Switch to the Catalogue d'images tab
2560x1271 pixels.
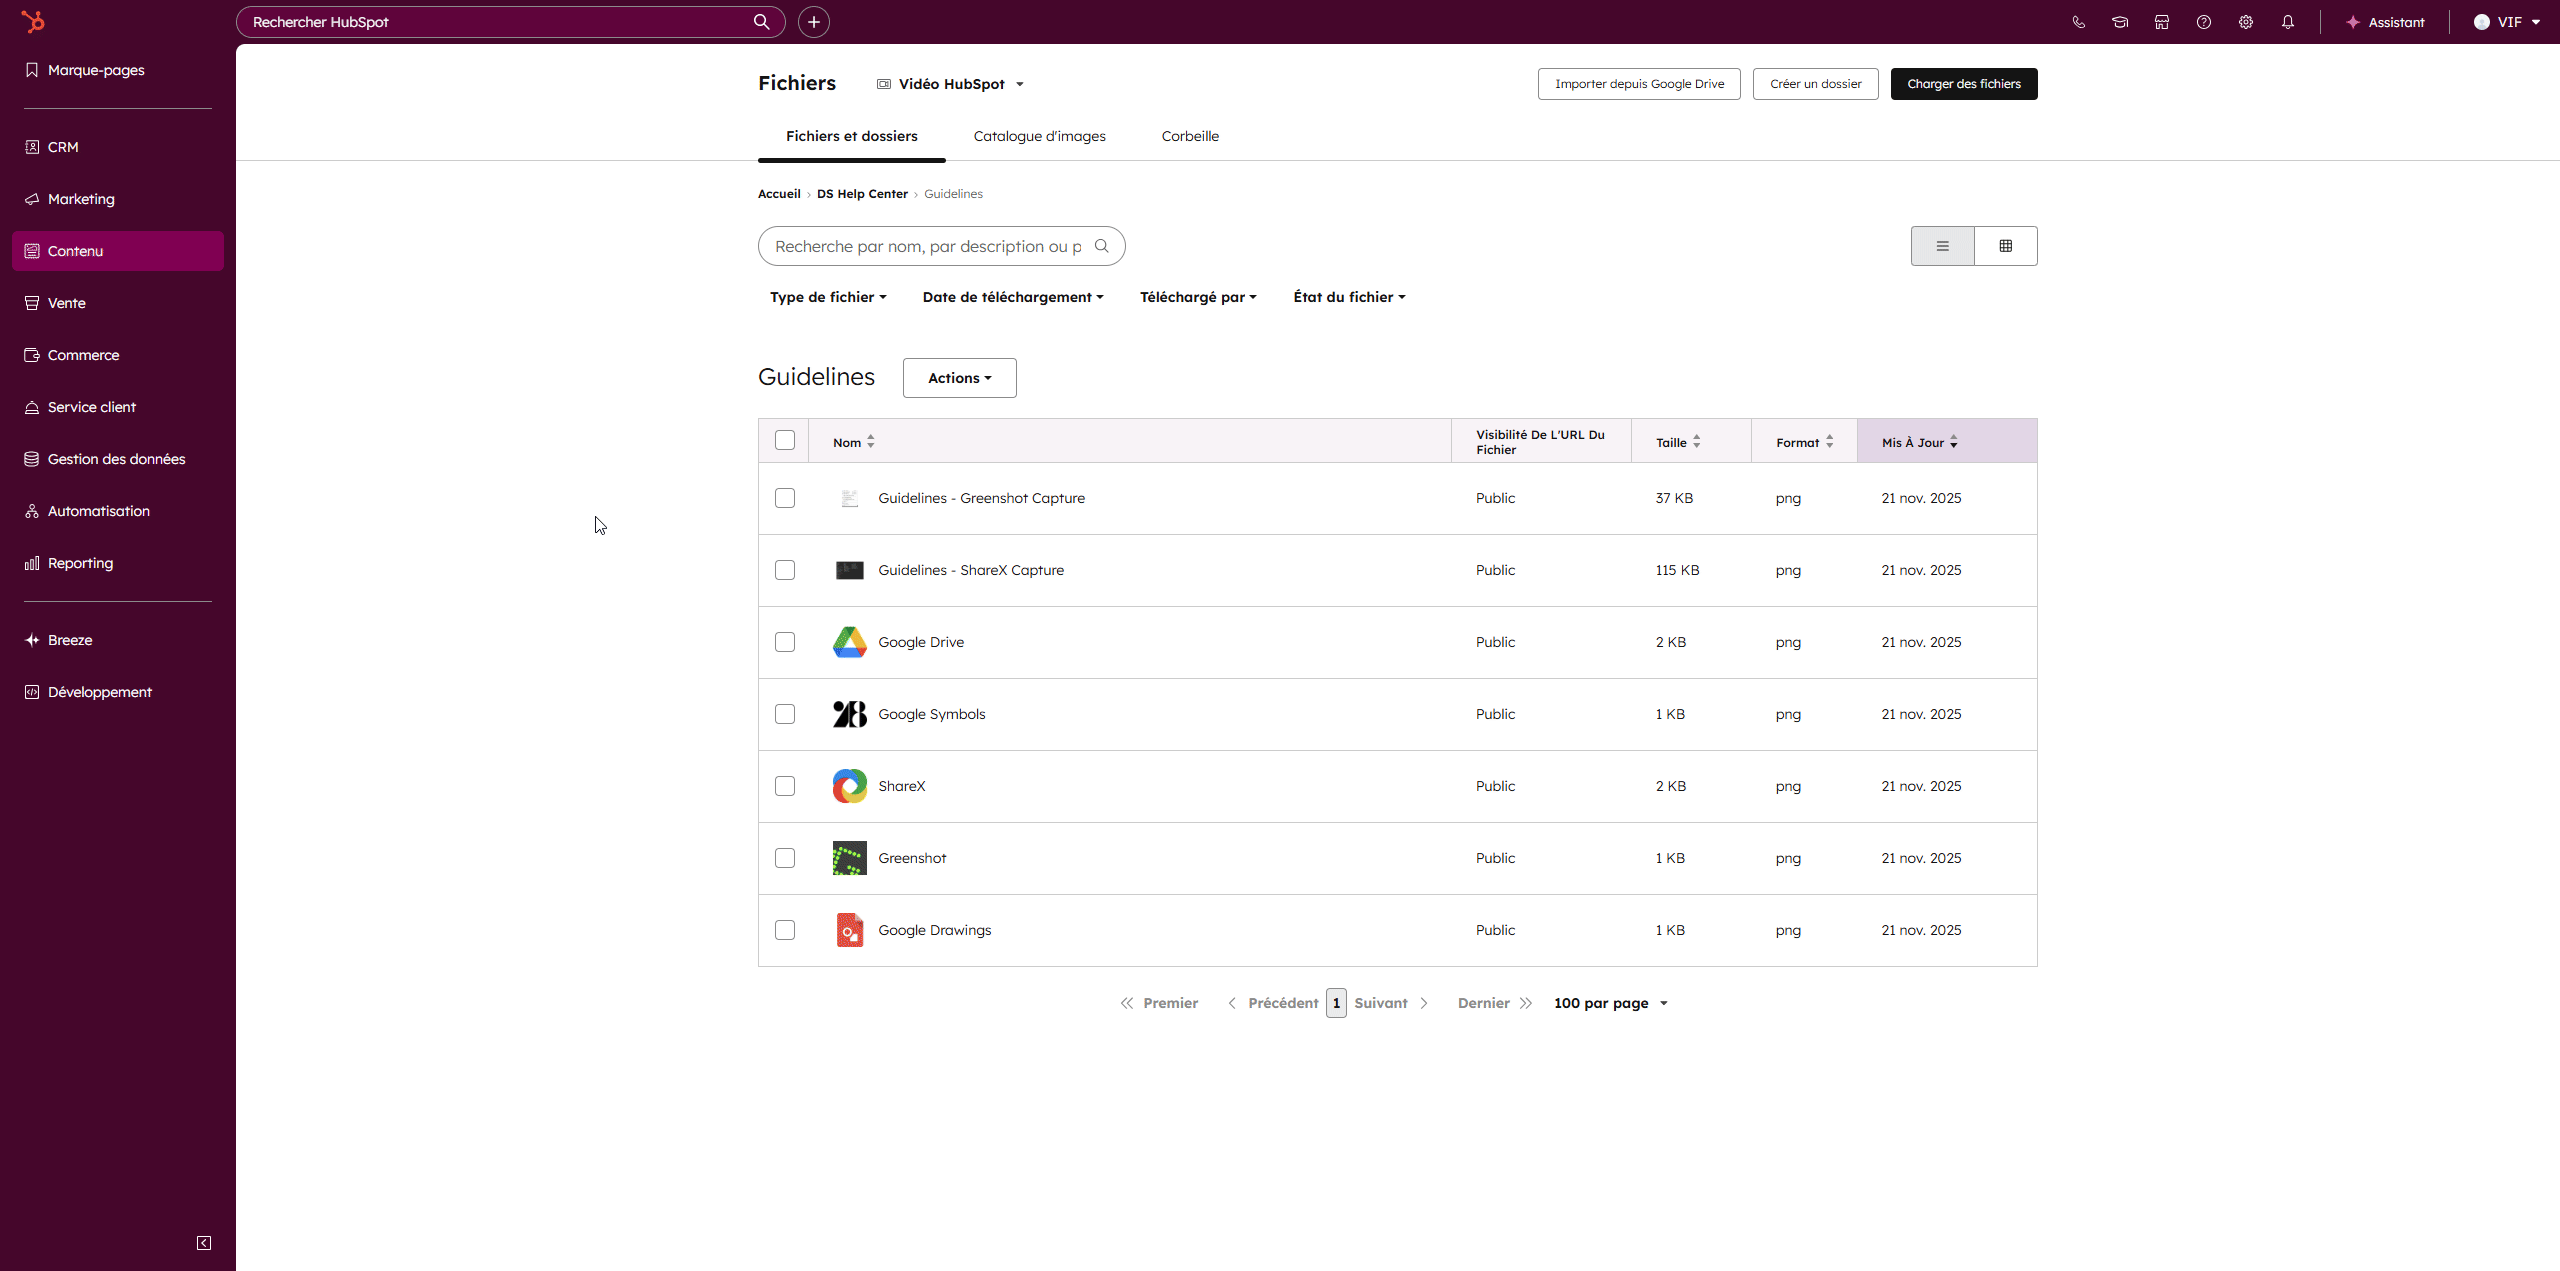tap(1039, 136)
